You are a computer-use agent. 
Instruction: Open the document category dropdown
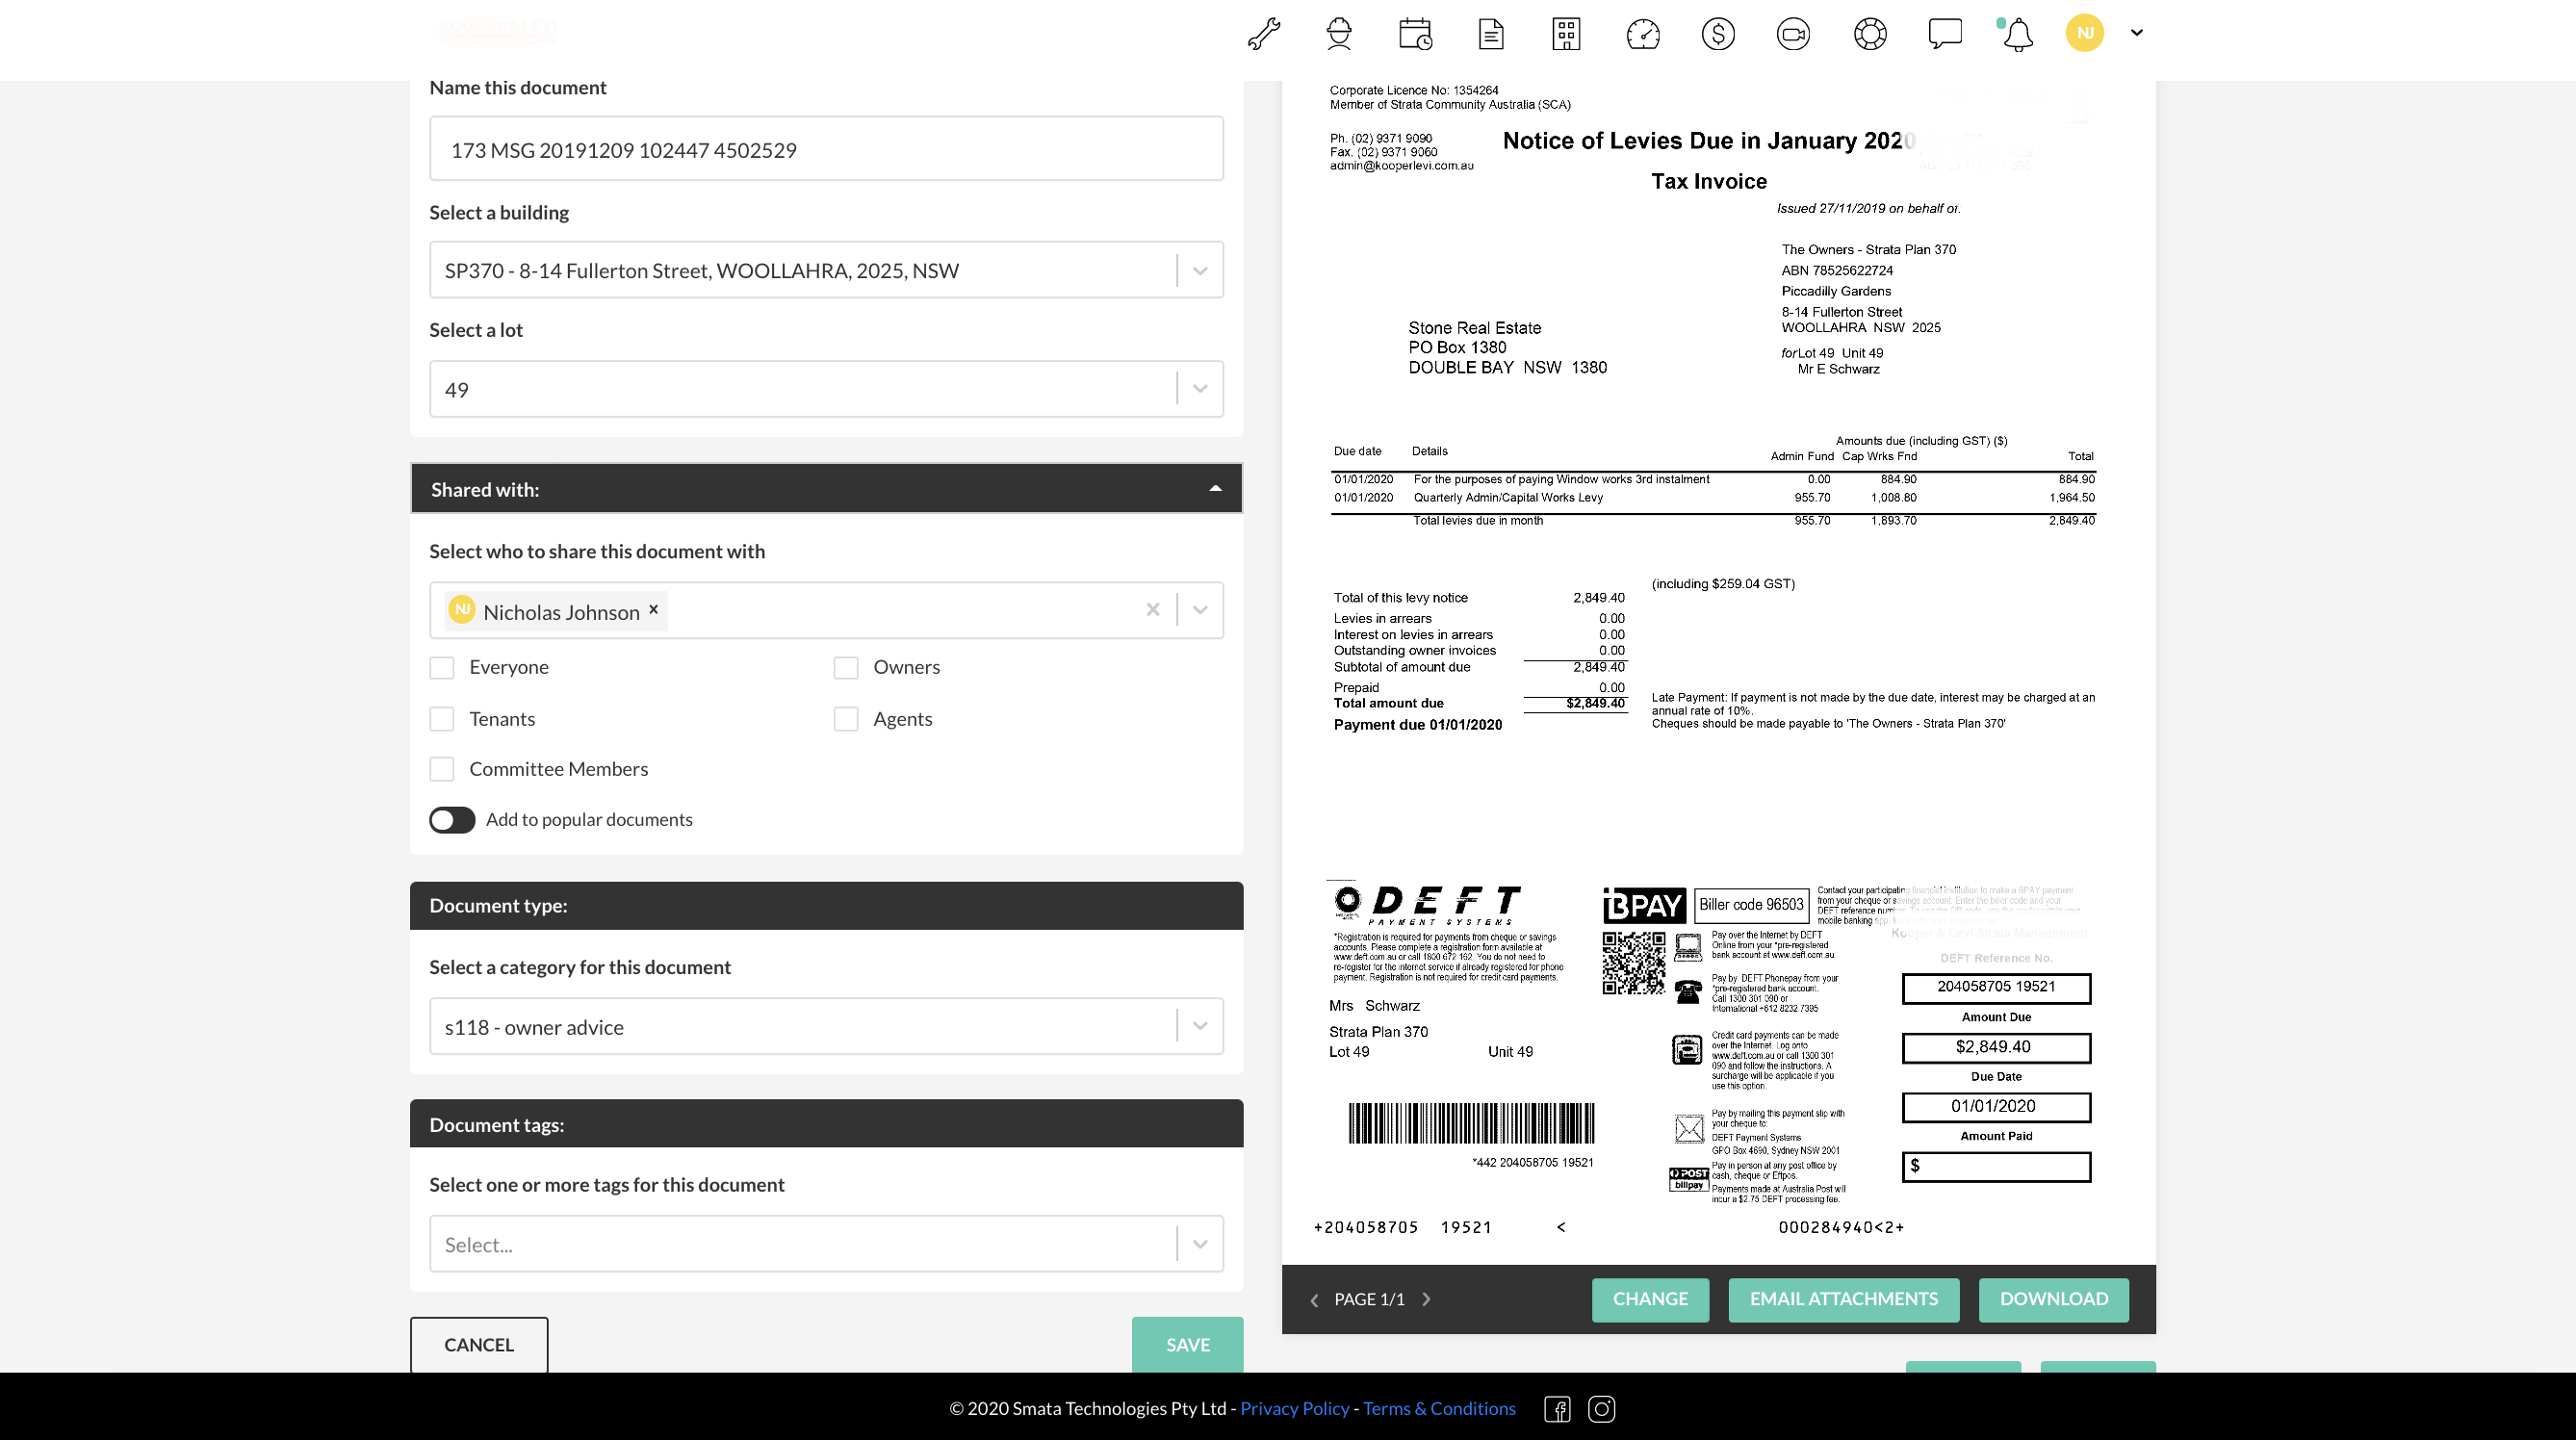pos(826,1027)
